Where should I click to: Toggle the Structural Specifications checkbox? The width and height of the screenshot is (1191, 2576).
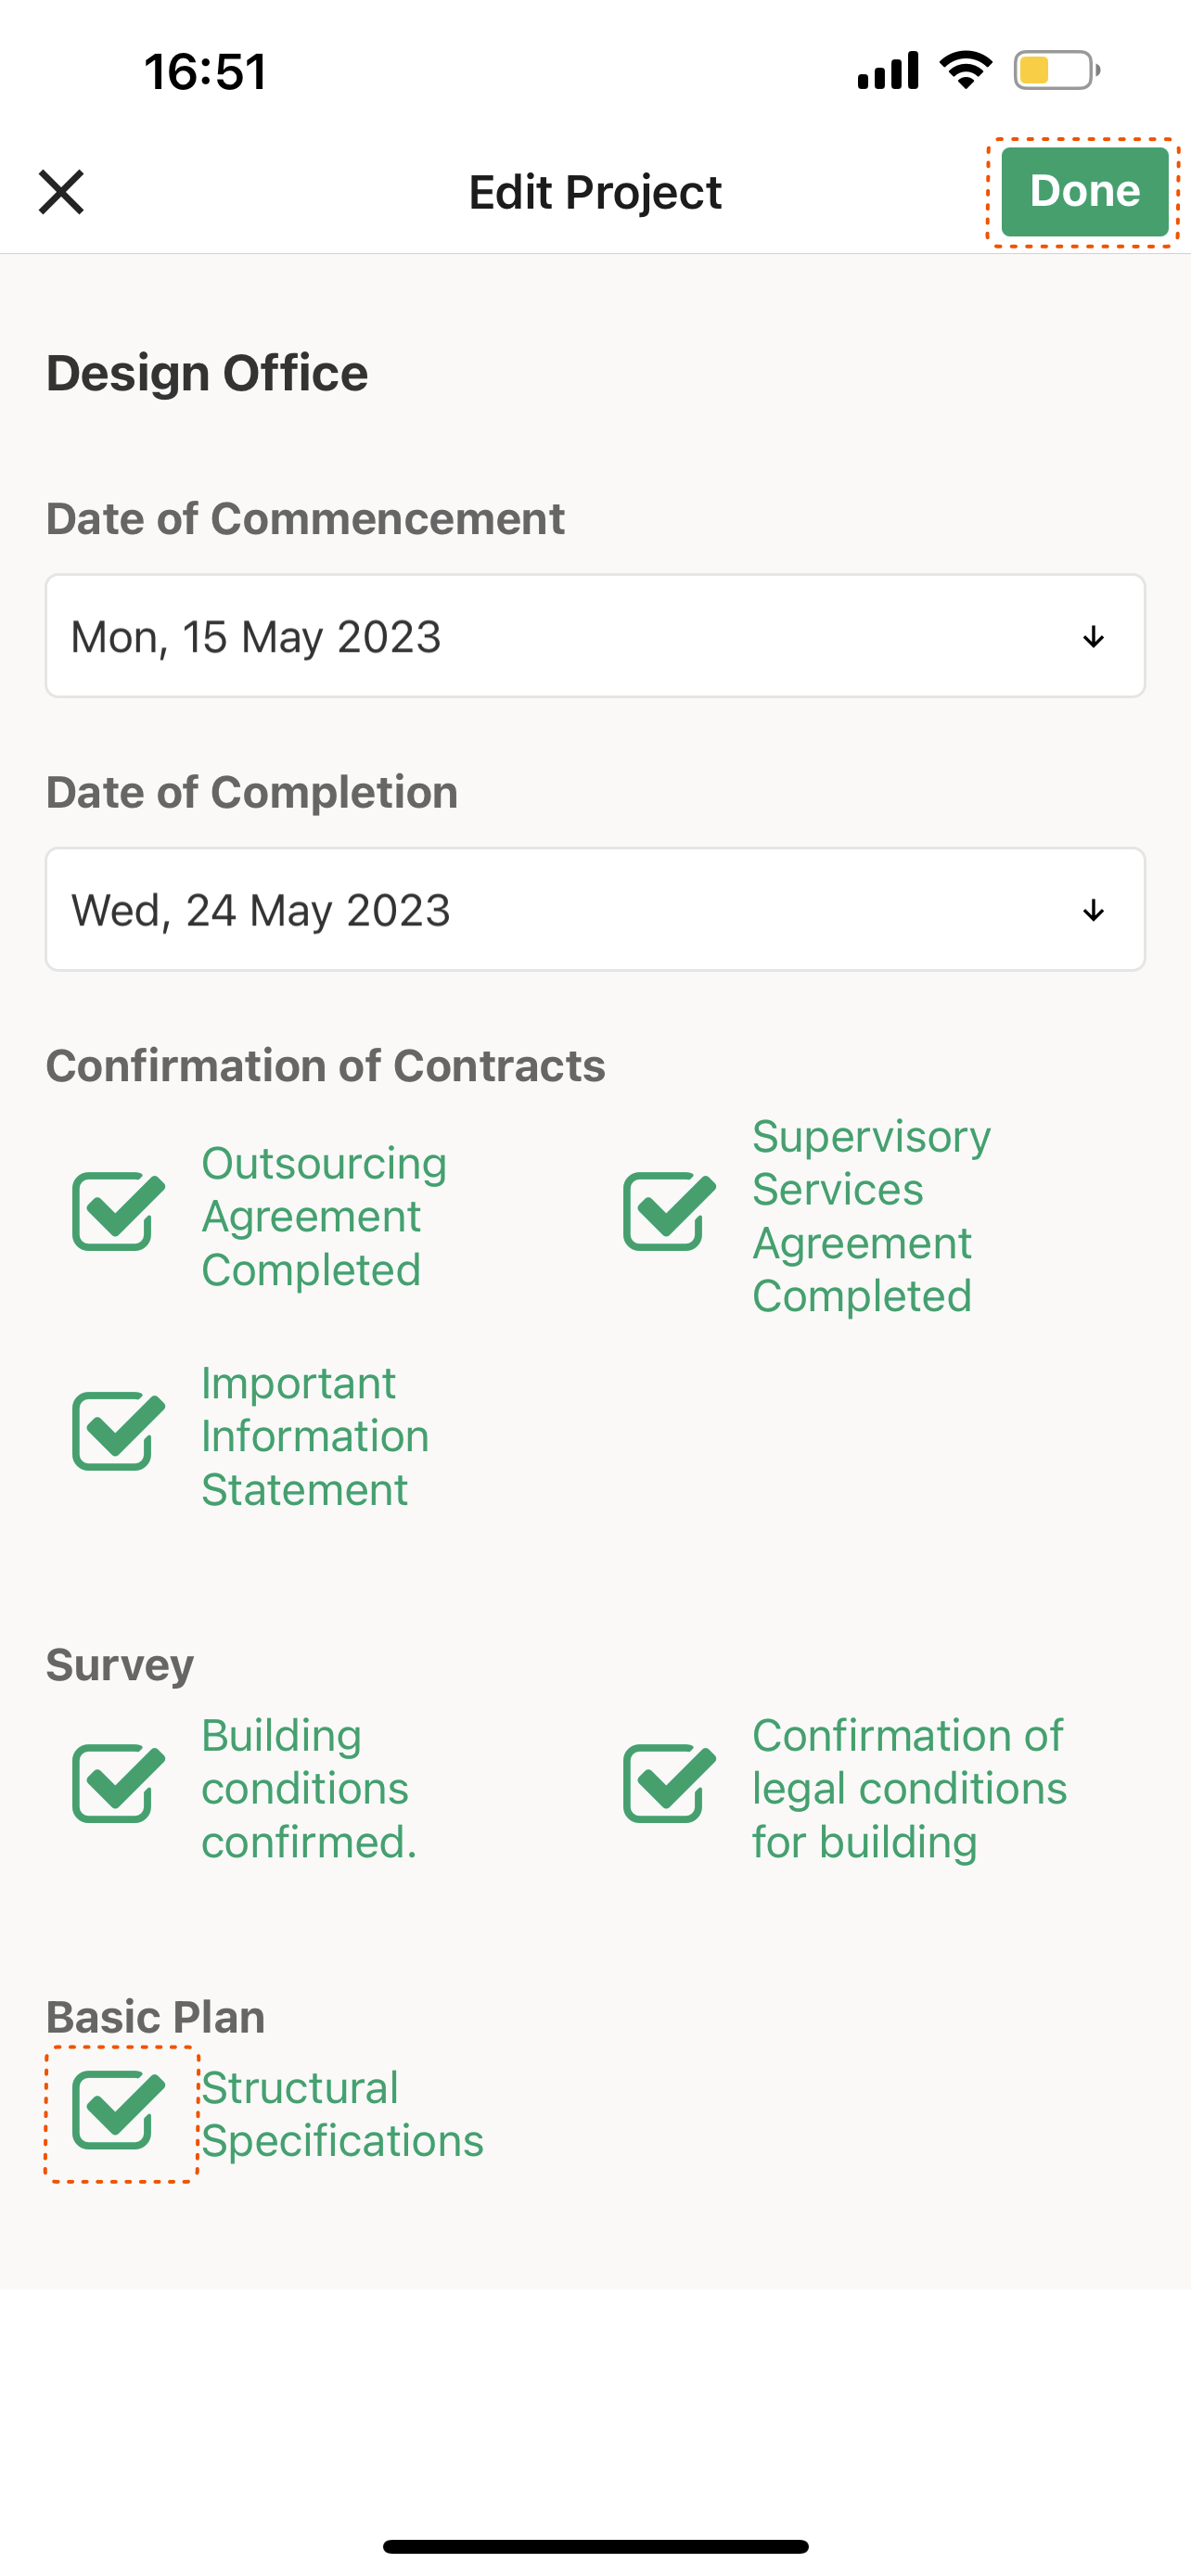(118, 2110)
